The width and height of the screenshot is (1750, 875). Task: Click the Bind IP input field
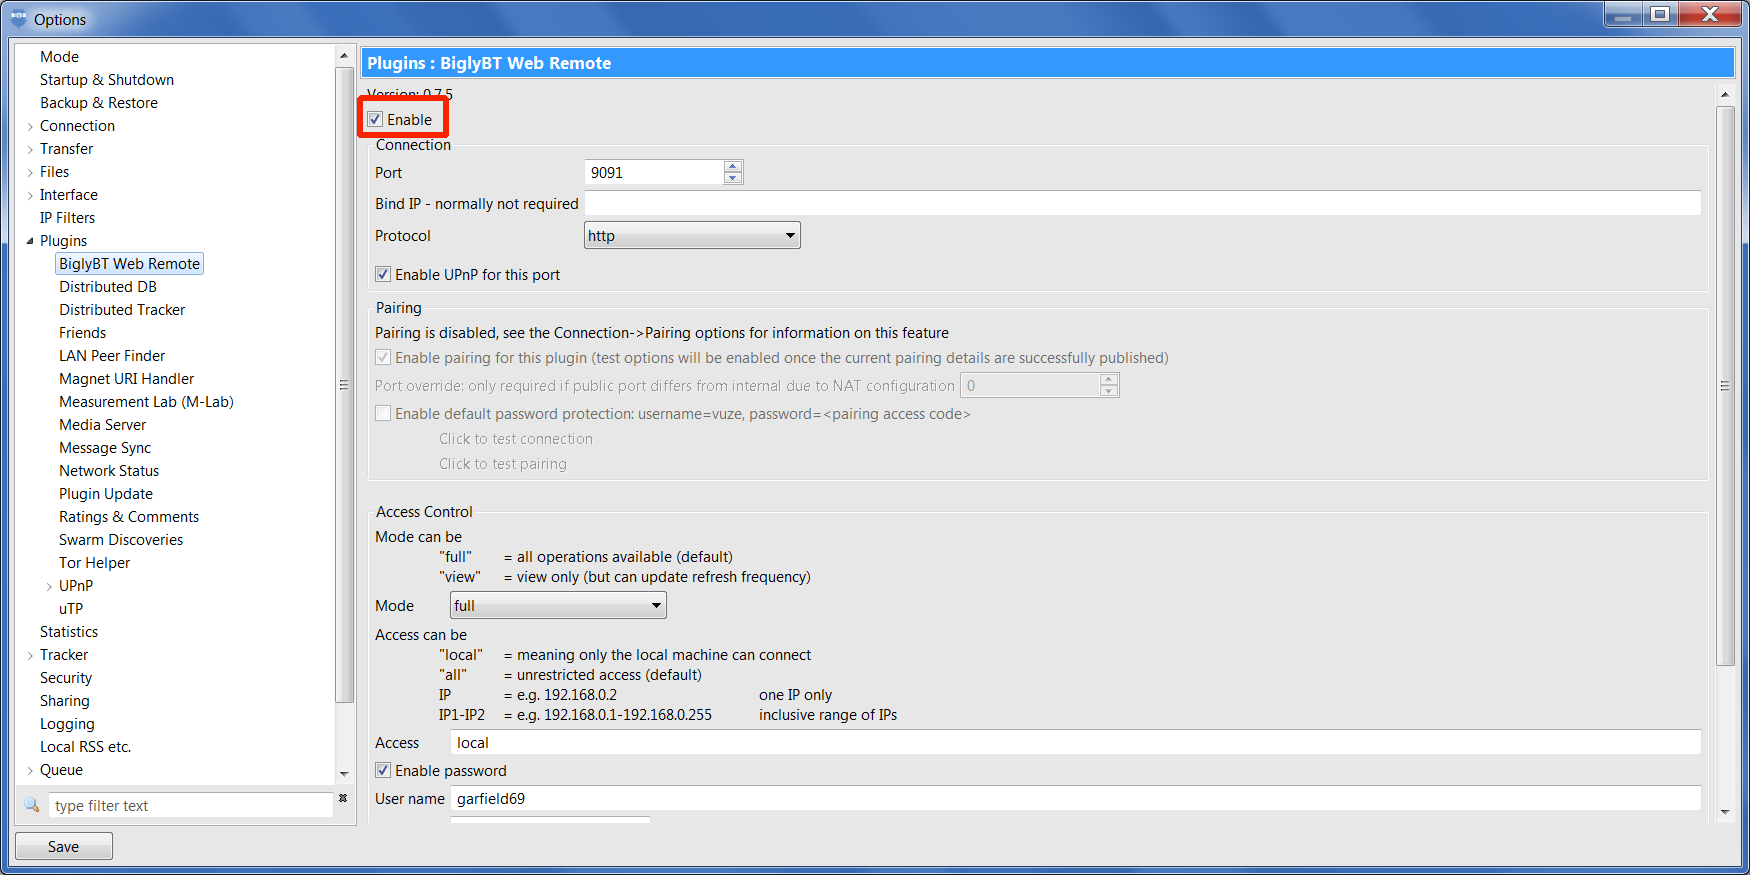point(1143,203)
